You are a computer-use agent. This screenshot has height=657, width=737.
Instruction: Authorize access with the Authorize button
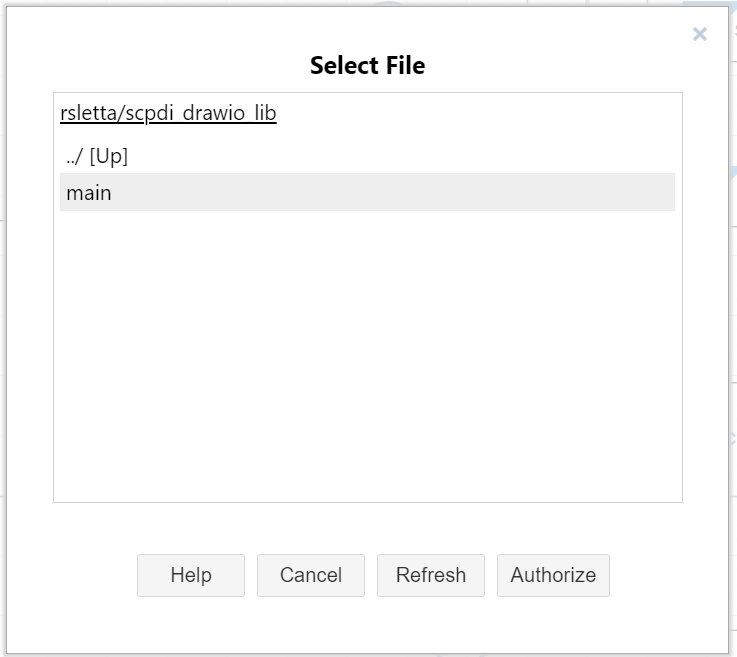point(553,575)
